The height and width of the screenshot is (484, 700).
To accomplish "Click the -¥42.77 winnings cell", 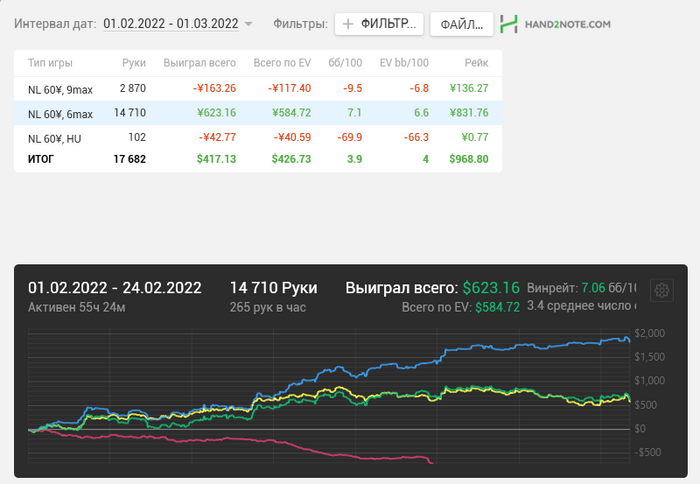I will click(x=217, y=137).
